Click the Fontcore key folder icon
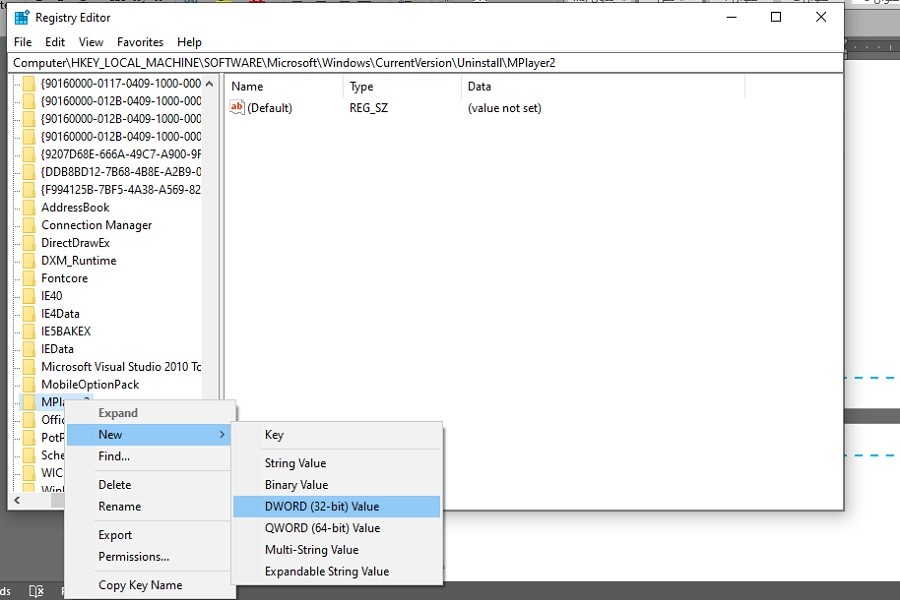The height and width of the screenshot is (600, 900). [29, 278]
